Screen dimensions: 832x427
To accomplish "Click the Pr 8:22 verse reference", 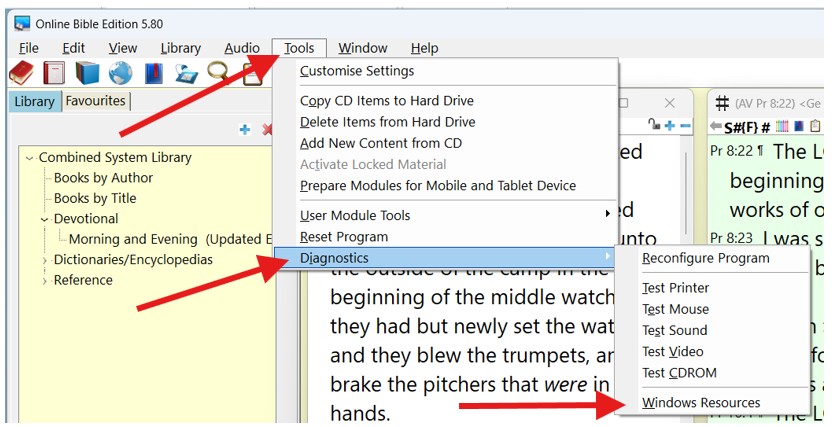I will coord(731,152).
